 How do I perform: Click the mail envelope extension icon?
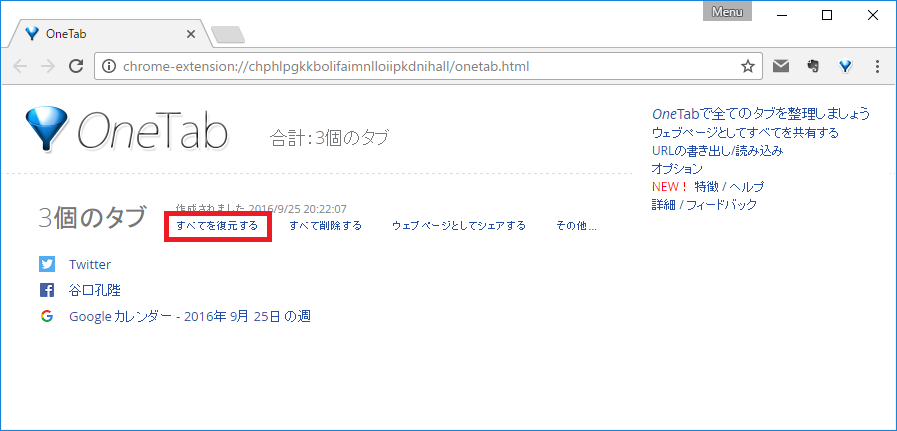click(x=781, y=67)
